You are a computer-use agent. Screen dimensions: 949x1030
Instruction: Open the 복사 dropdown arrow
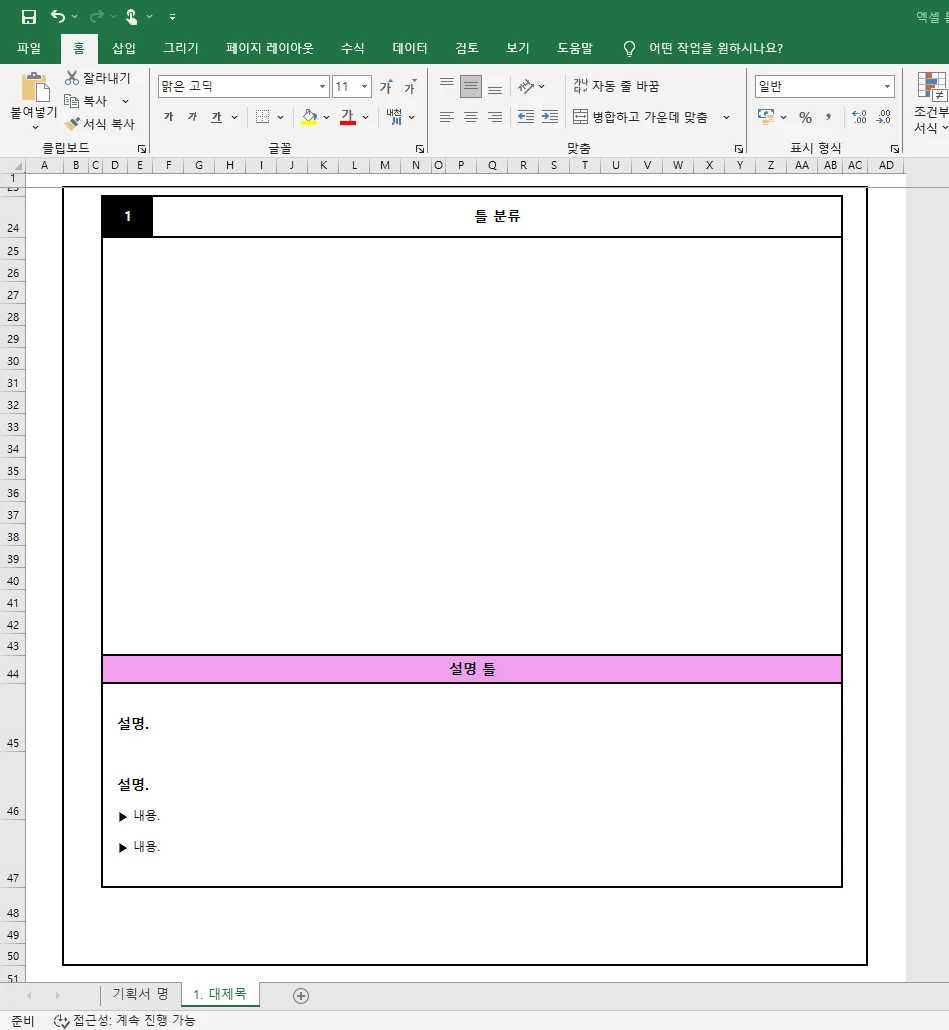(125, 101)
